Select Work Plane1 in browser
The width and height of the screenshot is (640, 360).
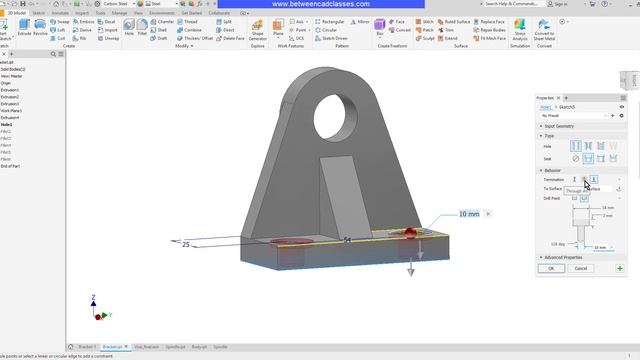click(11, 111)
